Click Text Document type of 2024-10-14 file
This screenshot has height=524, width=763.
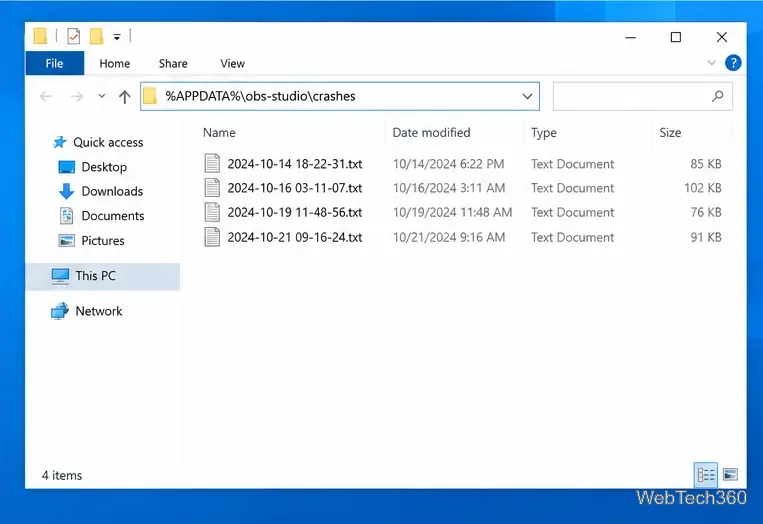tap(572, 164)
